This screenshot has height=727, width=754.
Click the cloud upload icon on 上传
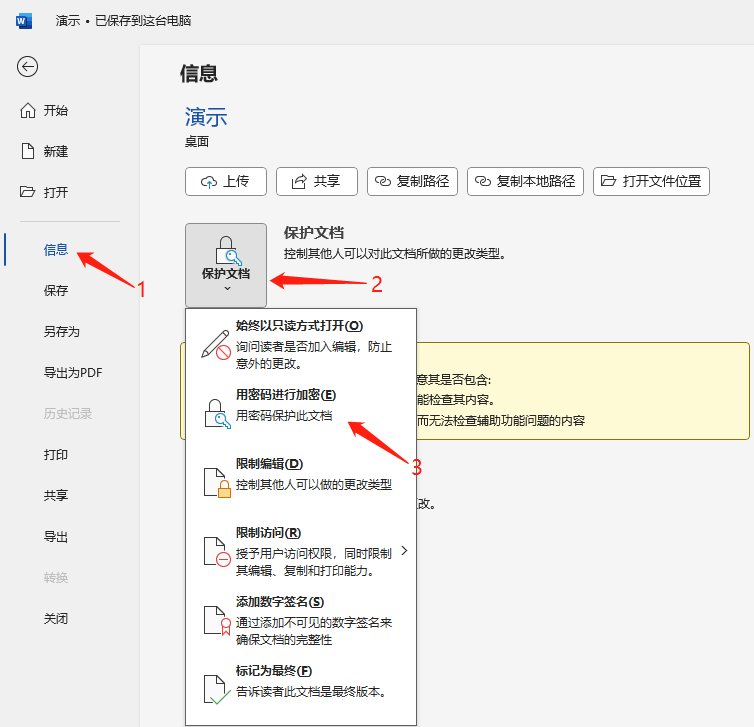209,182
